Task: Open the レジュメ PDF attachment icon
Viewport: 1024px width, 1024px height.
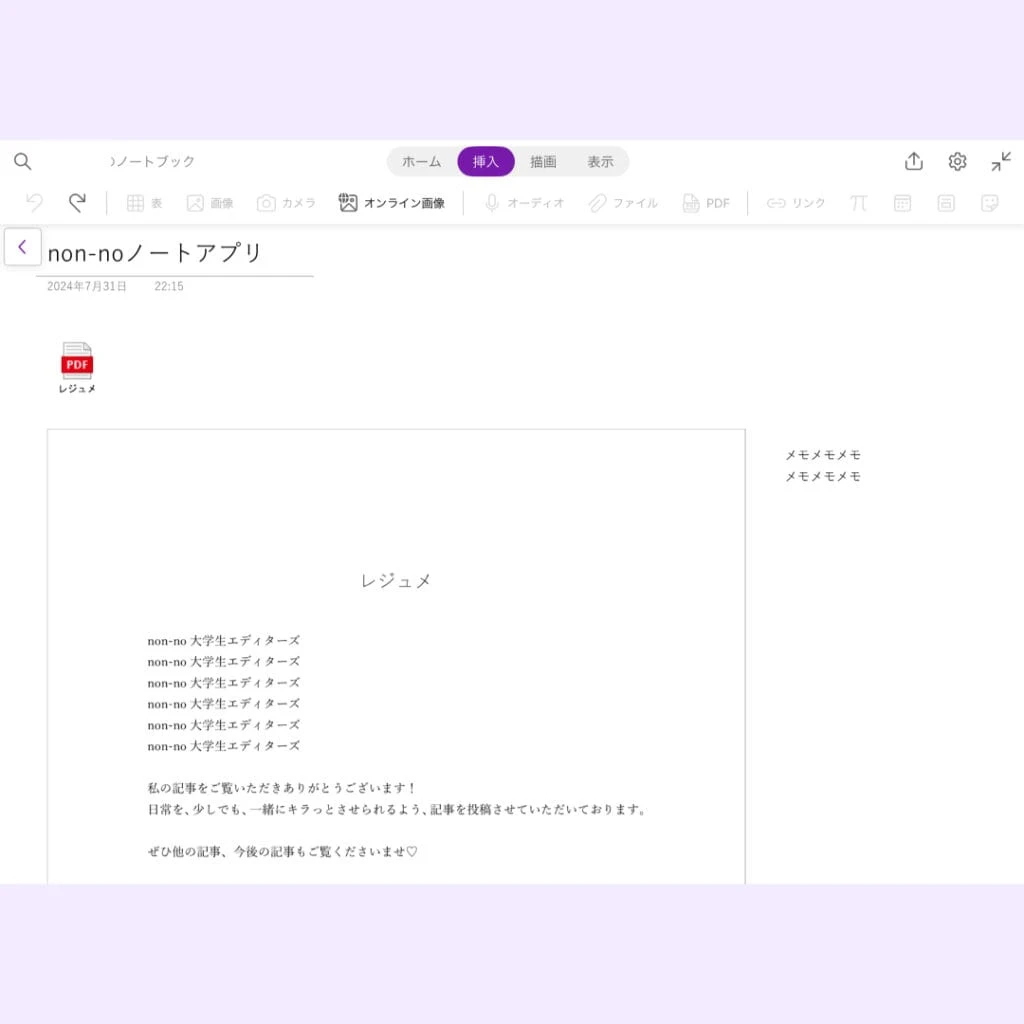Action: click(x=77, y=368)
